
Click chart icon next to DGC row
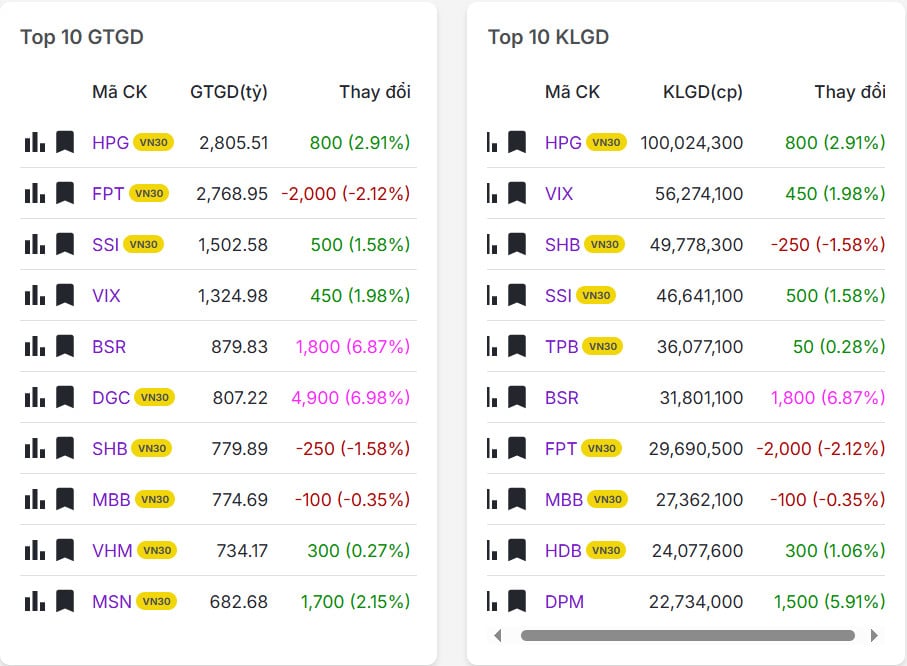(35, 398)
